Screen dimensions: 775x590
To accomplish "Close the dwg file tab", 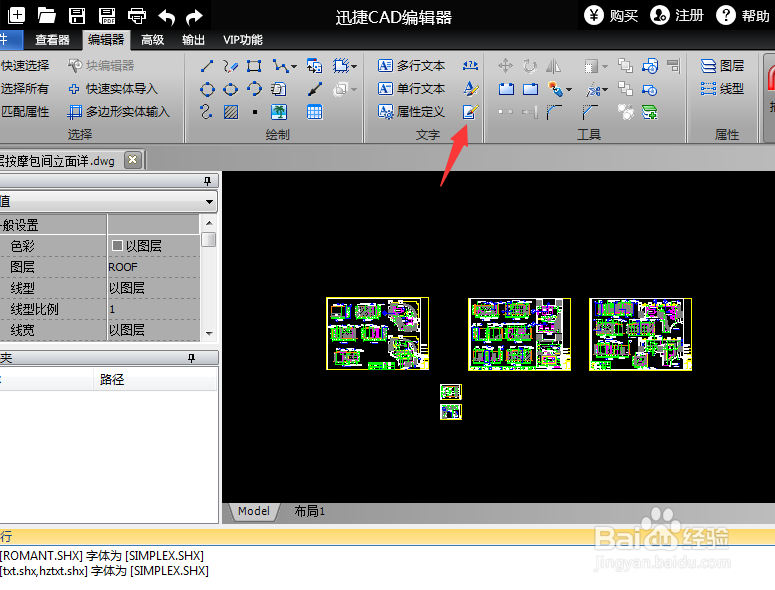I will pos(132,160).
